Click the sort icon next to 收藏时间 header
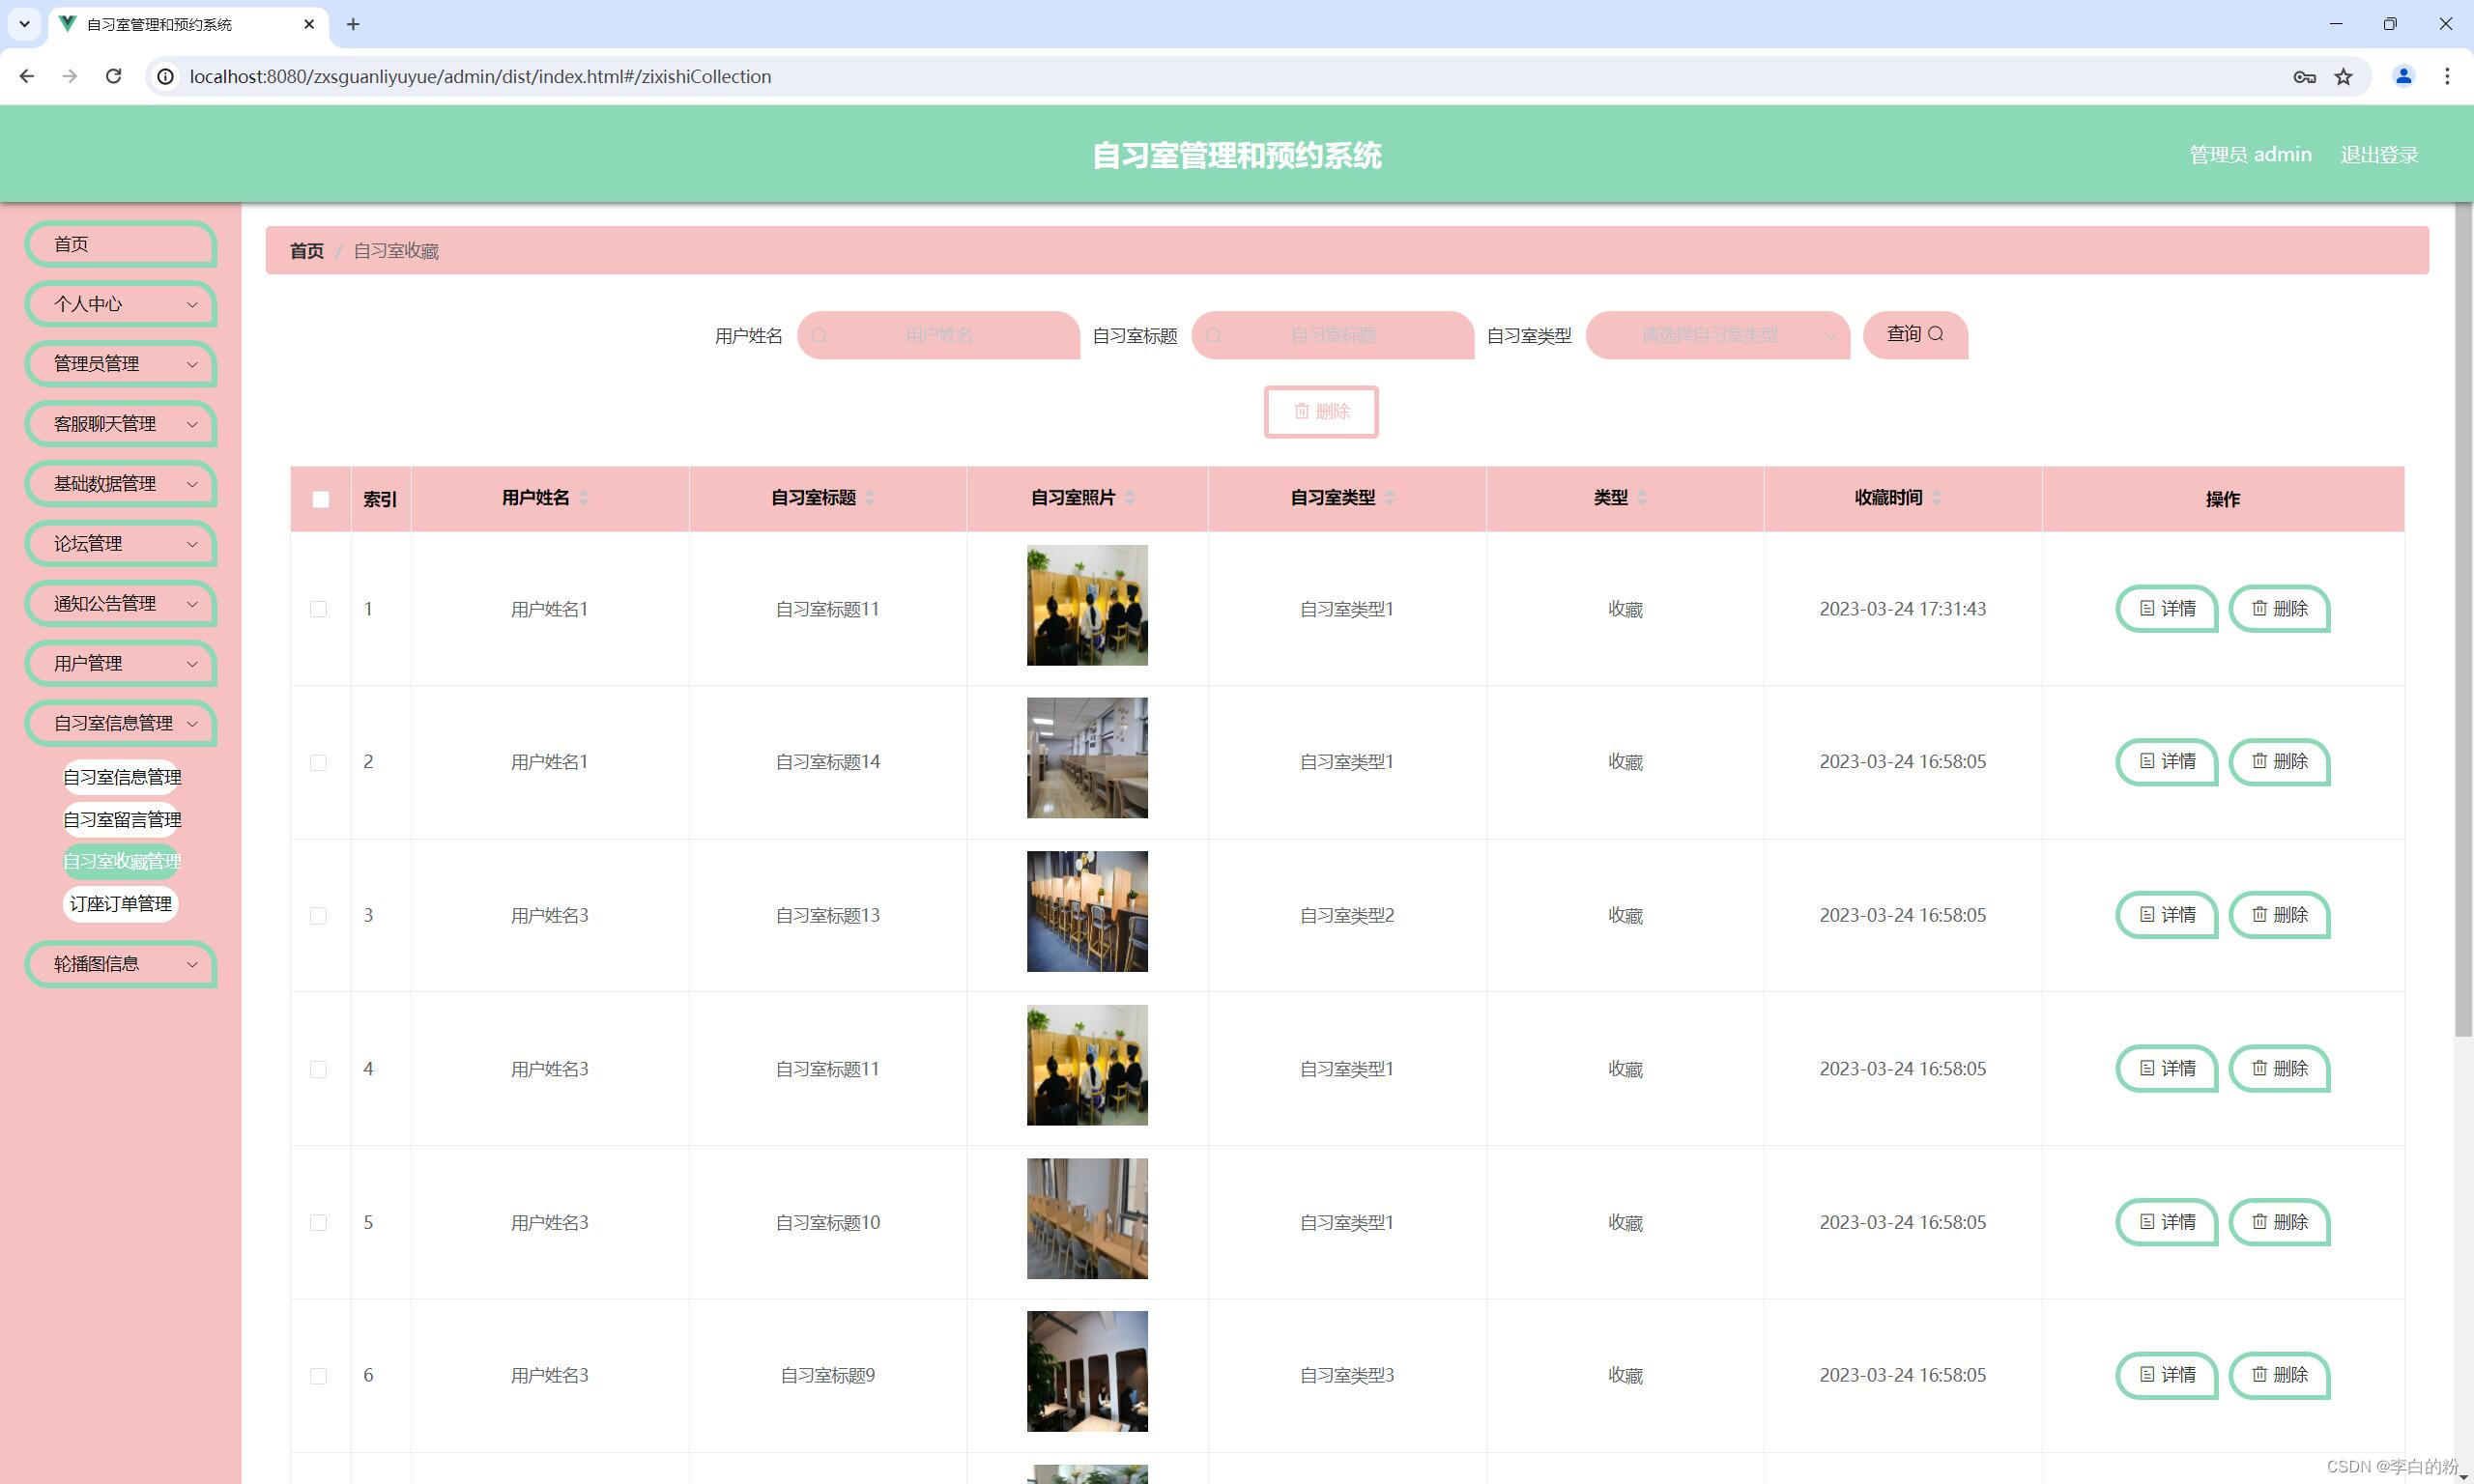 click(1936, 498)
